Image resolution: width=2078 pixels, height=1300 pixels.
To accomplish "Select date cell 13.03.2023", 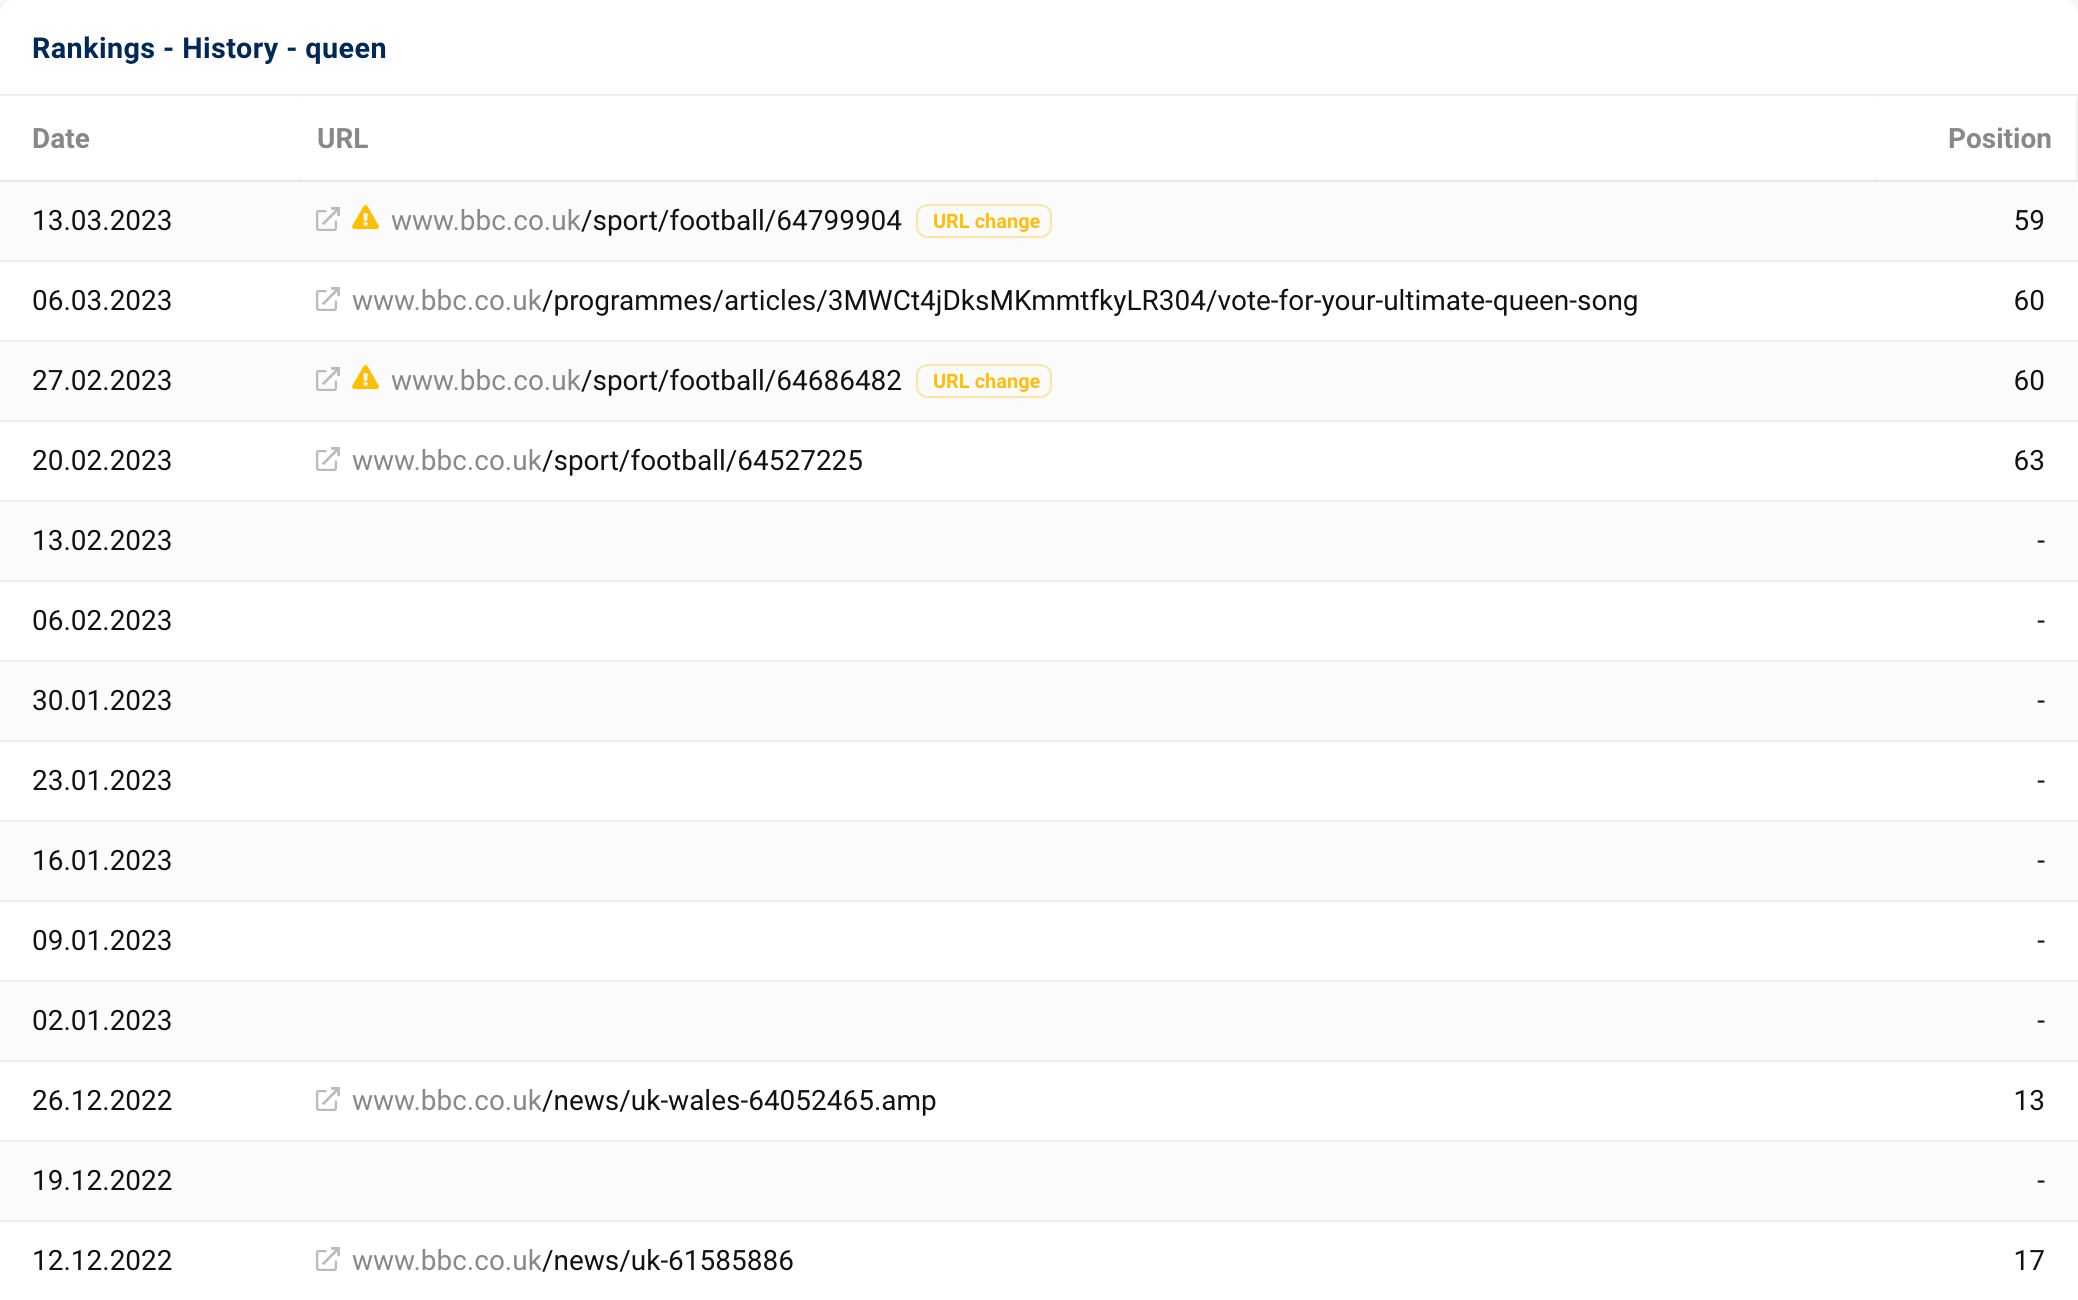I will (x=102, y=221).
